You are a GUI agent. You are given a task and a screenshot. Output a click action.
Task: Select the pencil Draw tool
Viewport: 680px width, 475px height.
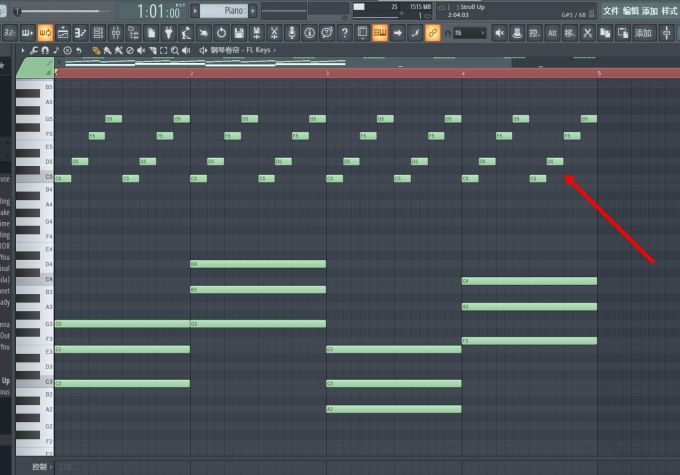(96, 50)
